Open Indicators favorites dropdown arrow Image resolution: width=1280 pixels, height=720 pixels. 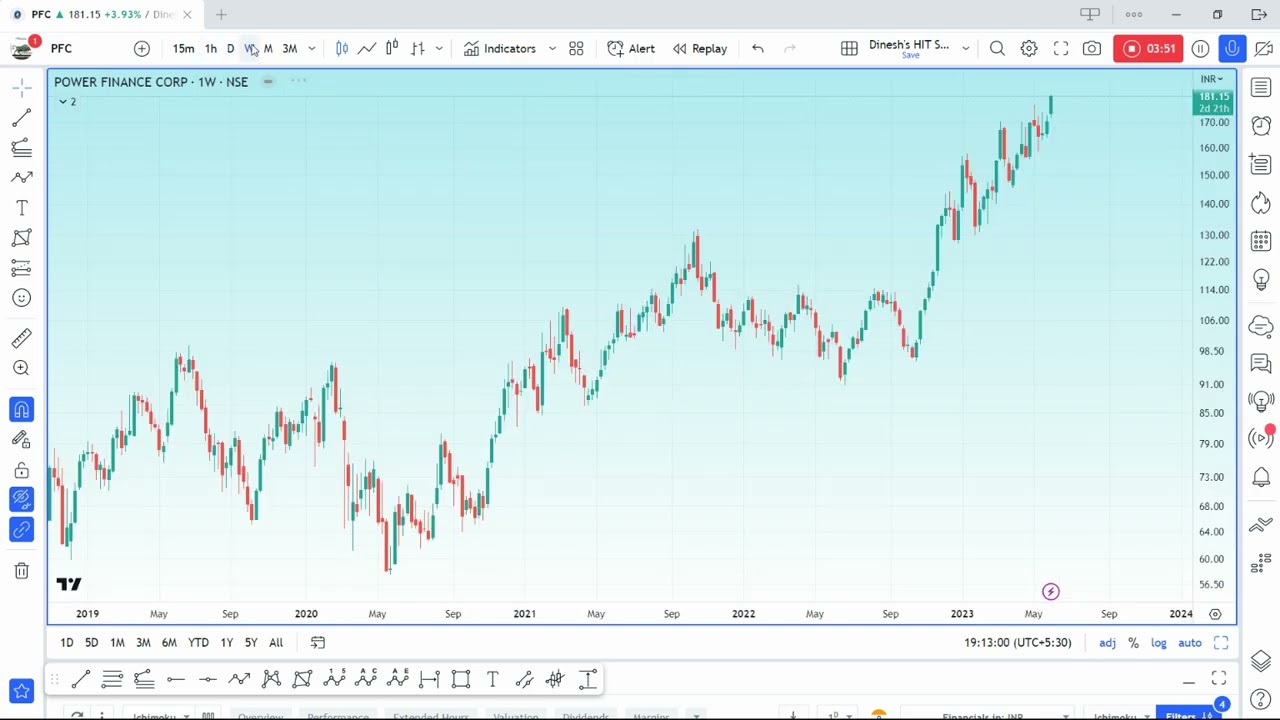552,48
